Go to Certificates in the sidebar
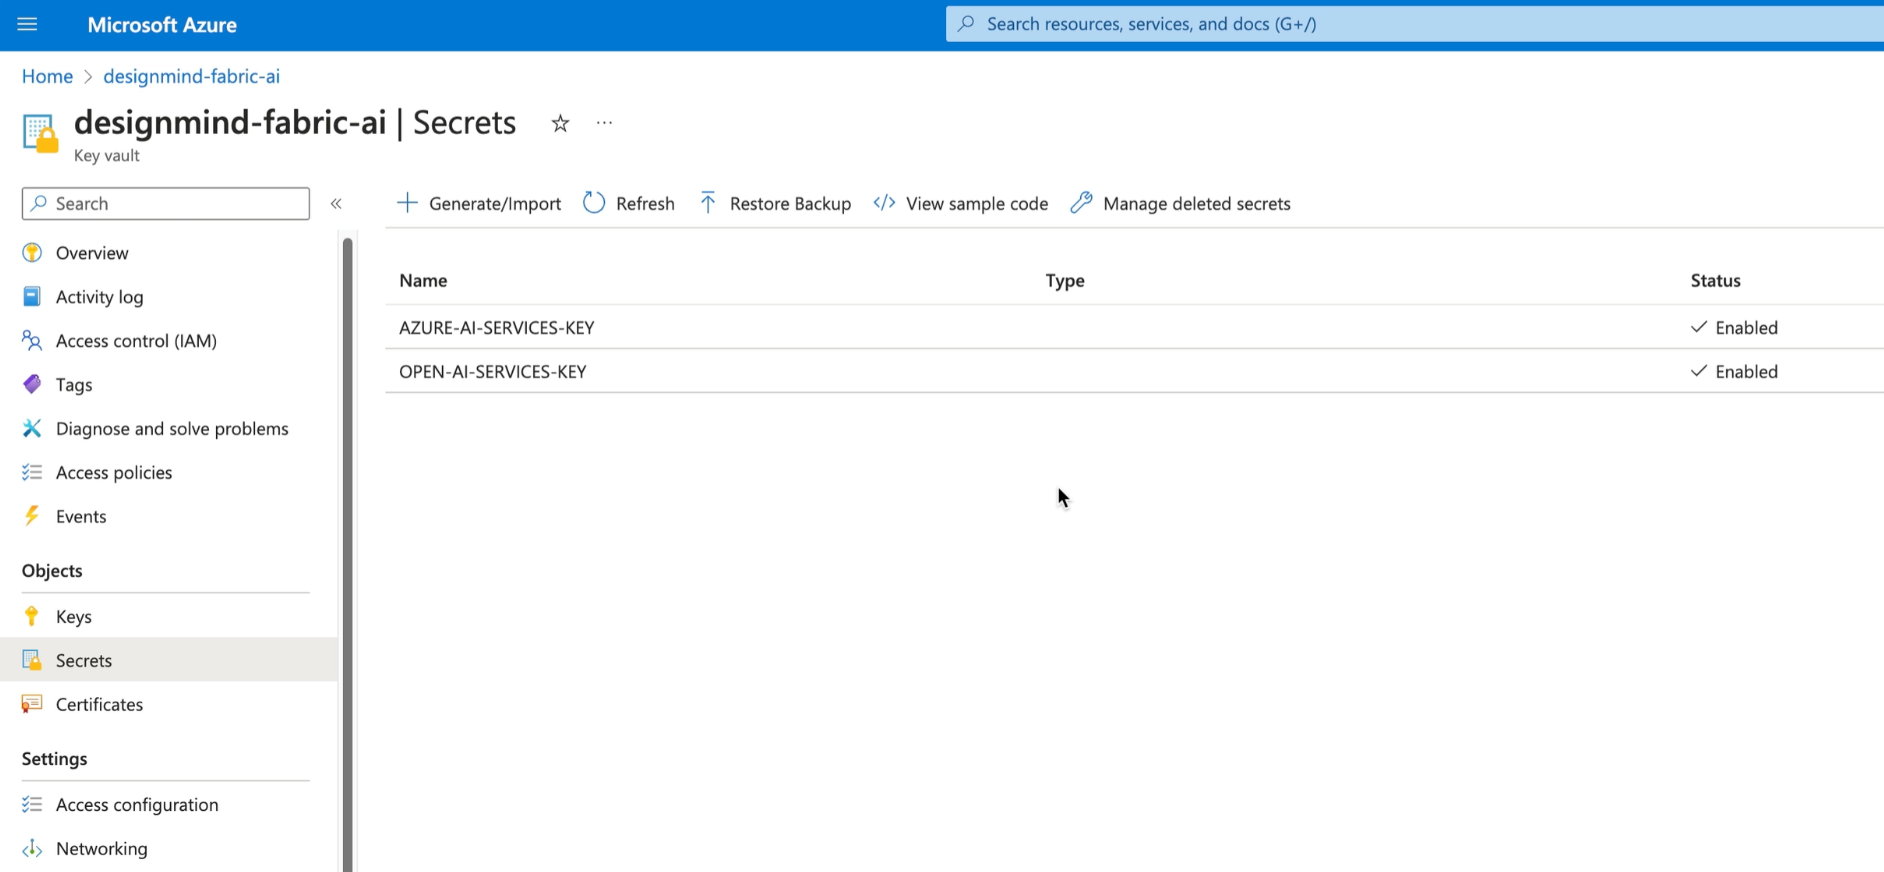The width and height of the screenshot is (1884, 872). point(99,705)
